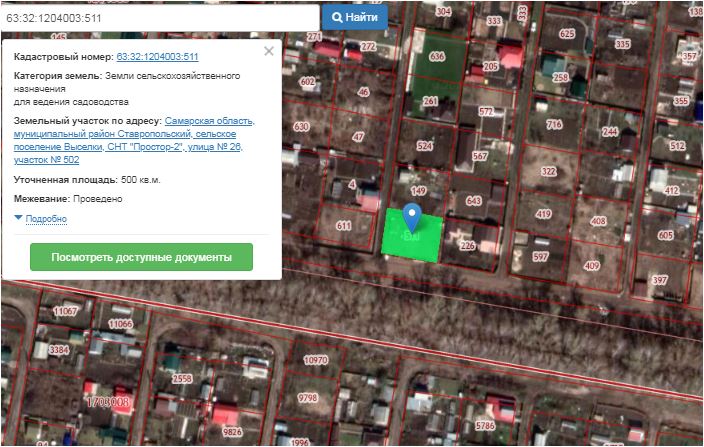
Task: Click parcel 625 on the map
Action: click(567, 34)
